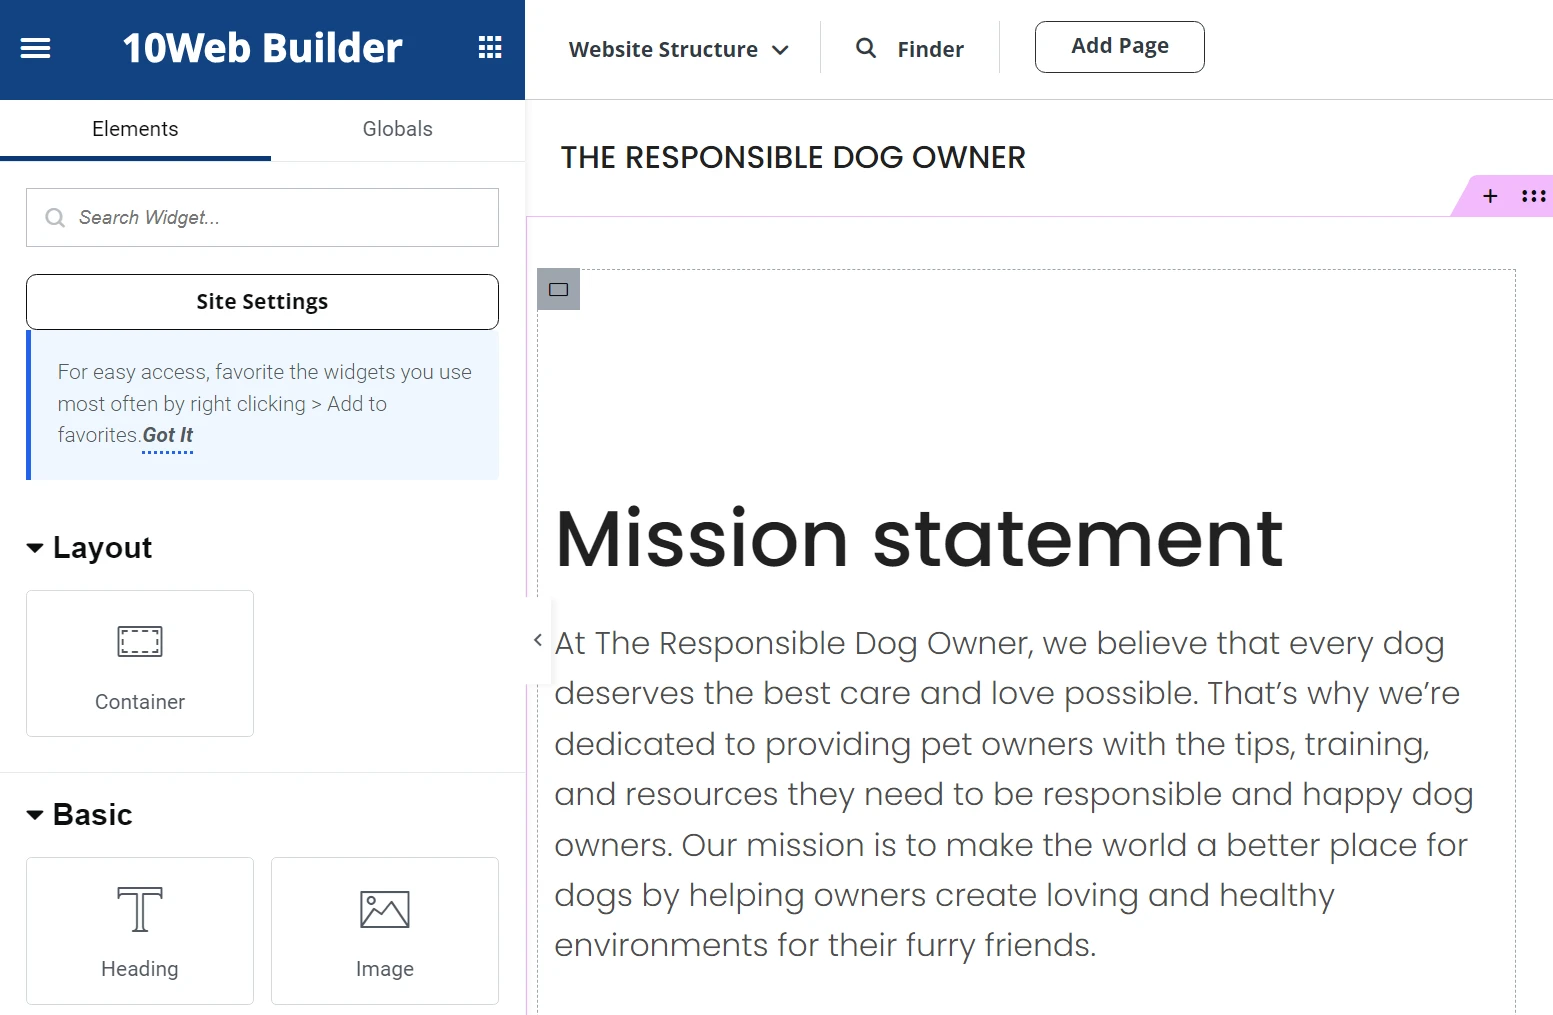Click the Add Page button
The width and height of the screenshot is (1553, 1015).
tap(1120, 47)
